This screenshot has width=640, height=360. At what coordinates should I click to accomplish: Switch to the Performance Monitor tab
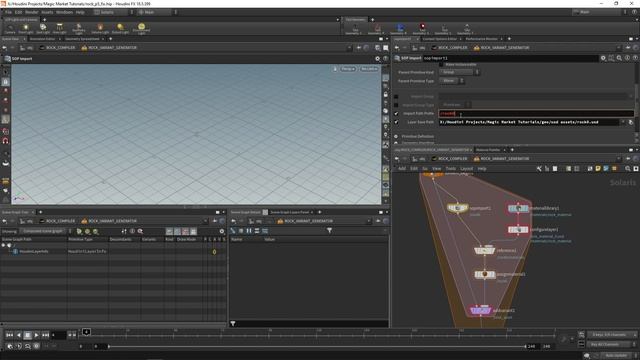[x=481, y=39]
